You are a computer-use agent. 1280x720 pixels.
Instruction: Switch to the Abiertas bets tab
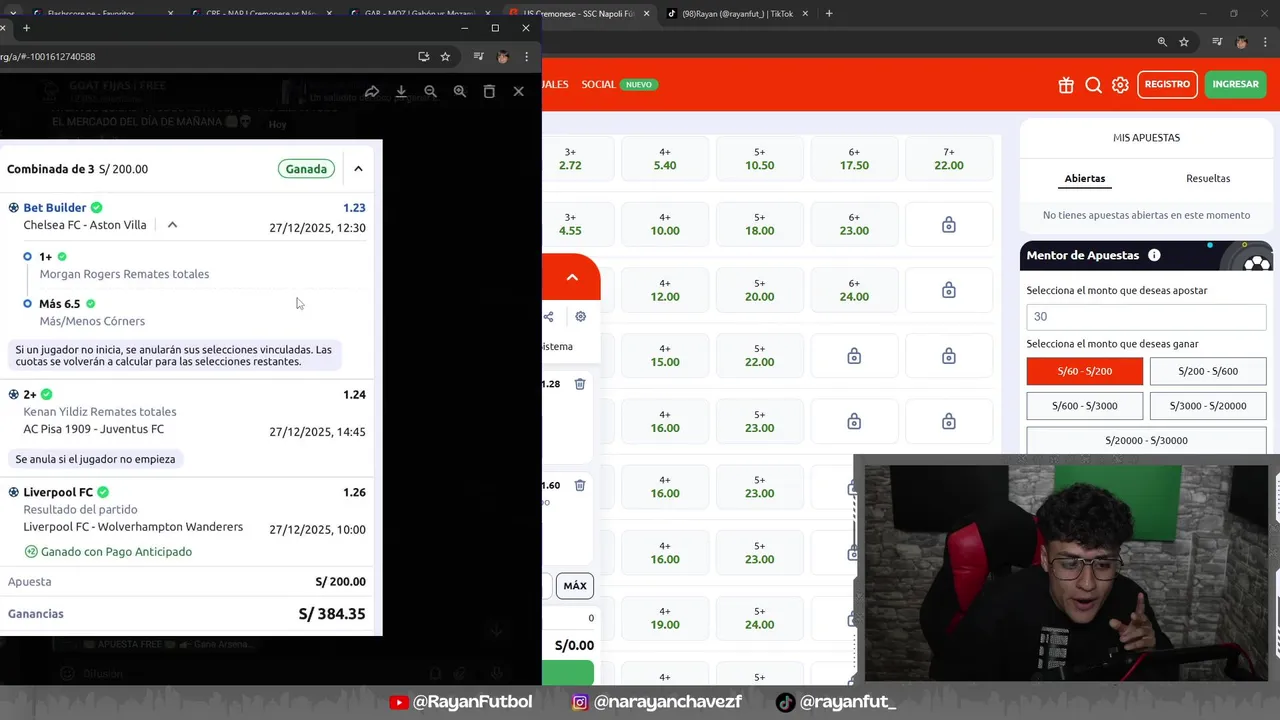1085,178
